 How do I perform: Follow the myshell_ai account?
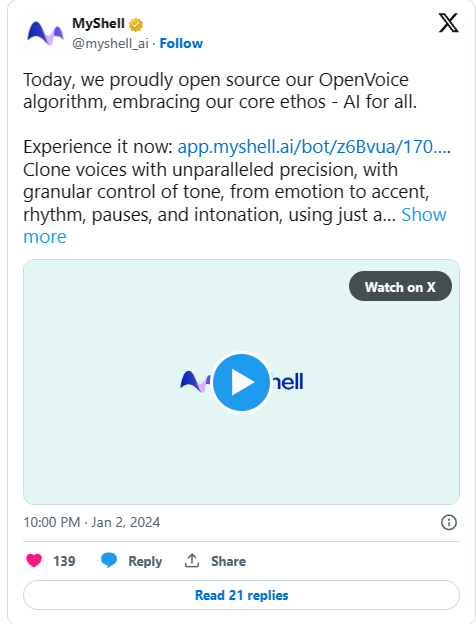181,43
